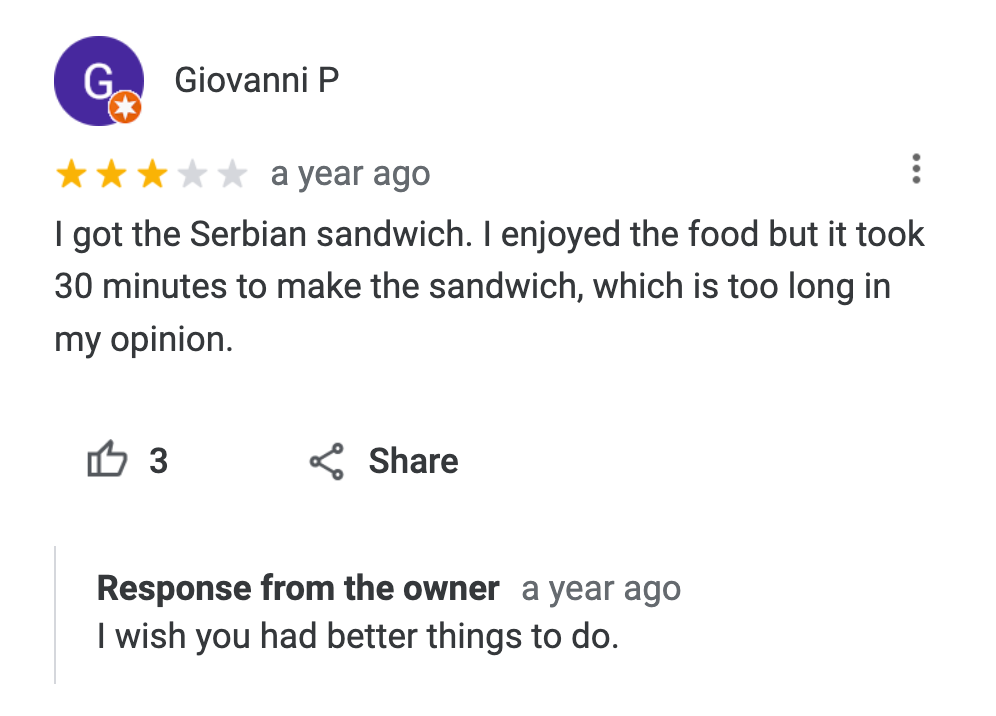Image resolution: width=996 pixels, height=716 pixels.
Task: Click the fourth gray rating star
Action: (192, 174)
